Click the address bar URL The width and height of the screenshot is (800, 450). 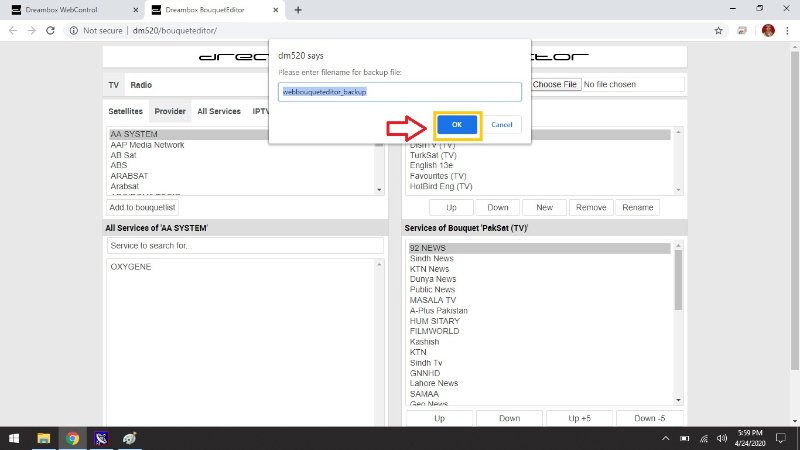(174, 31)
